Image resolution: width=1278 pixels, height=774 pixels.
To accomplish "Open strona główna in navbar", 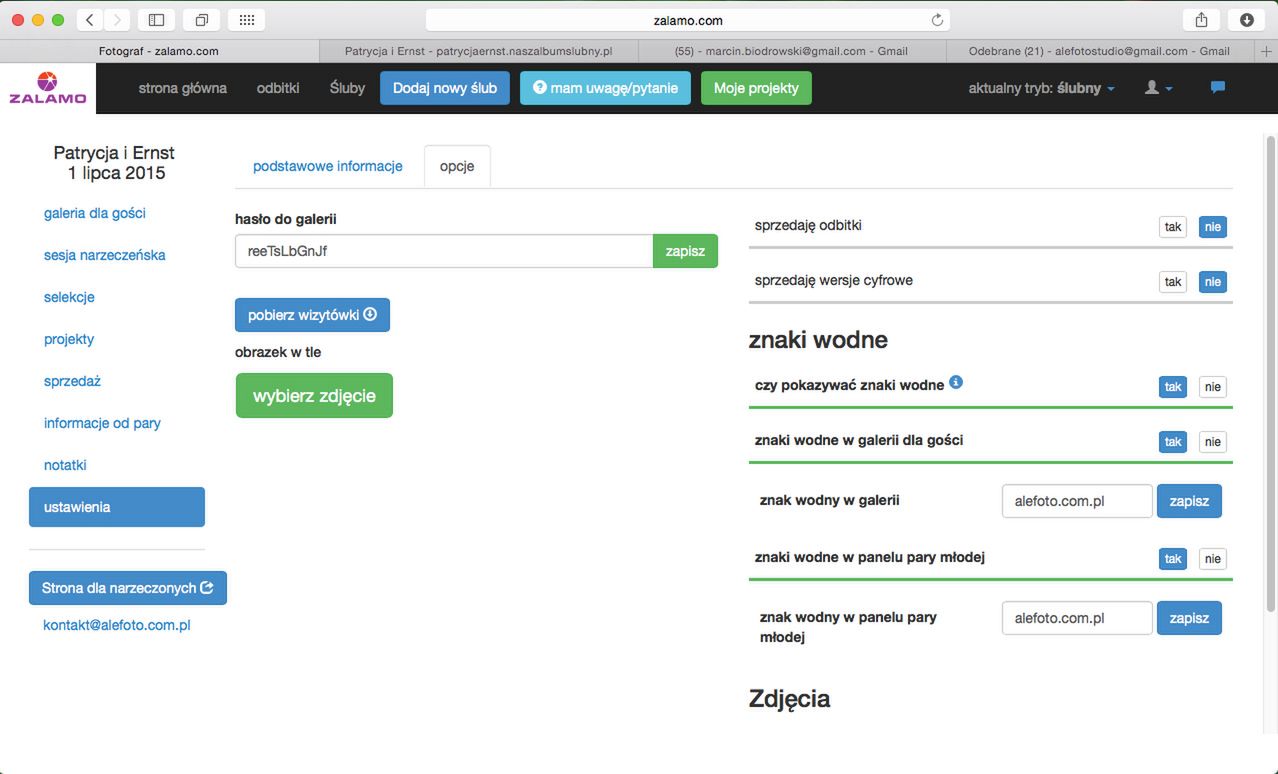I will coord(183,88).
